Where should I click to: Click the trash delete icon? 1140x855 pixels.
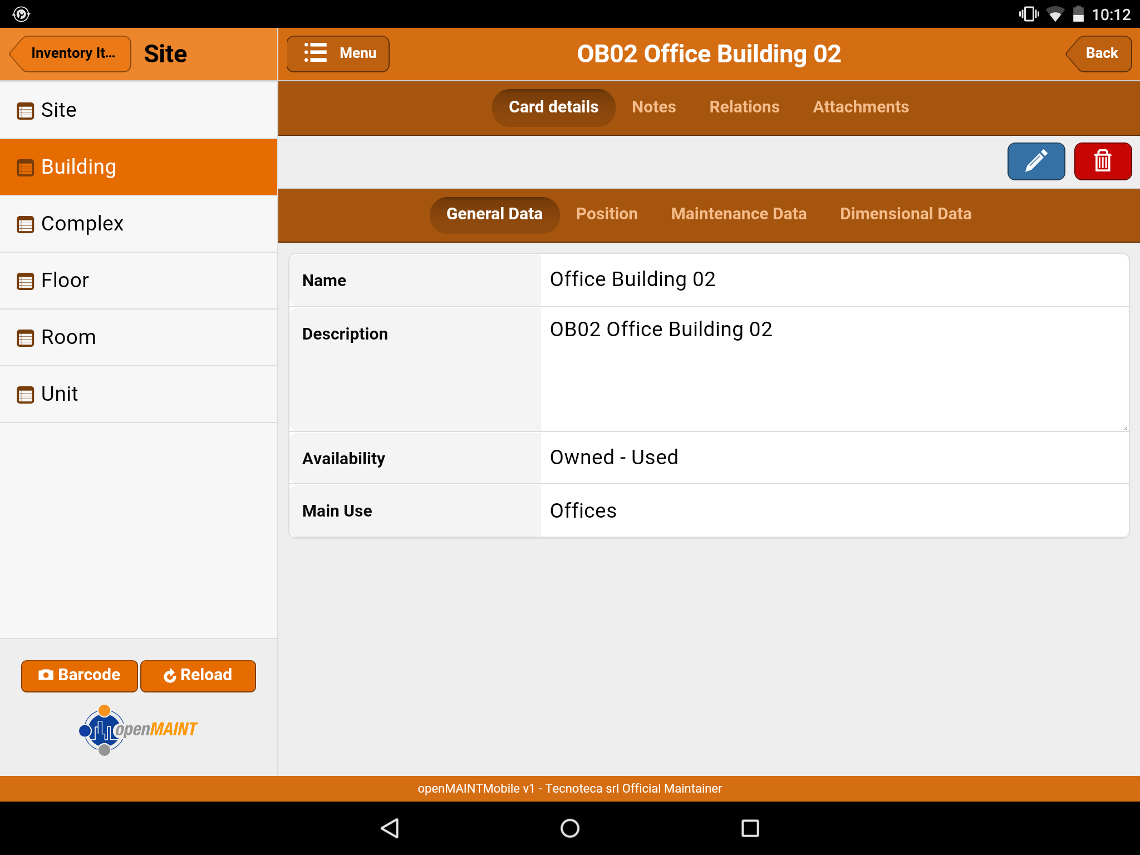(x=1102, y=161)
